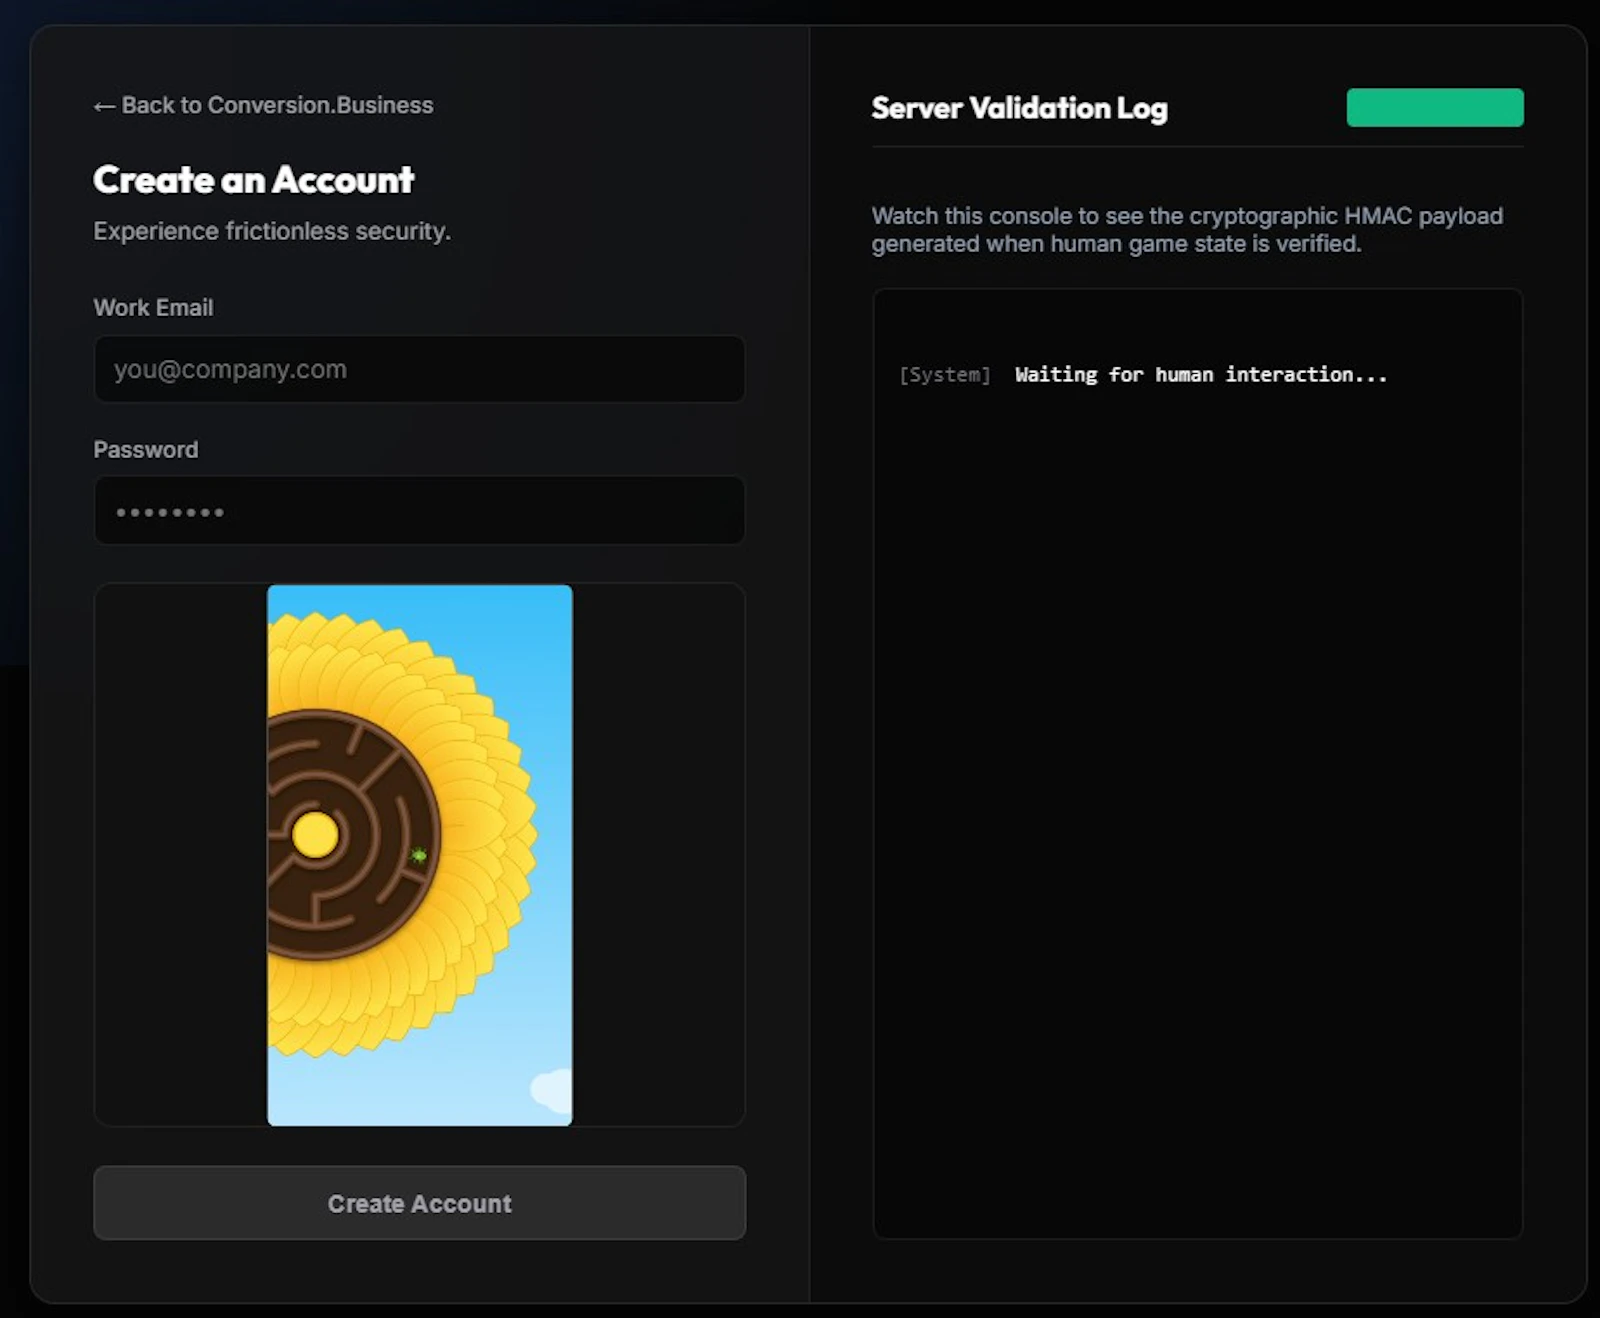1600x1318 pixels.
Task: Focus the Work Email input field
Action: [419, 369]
